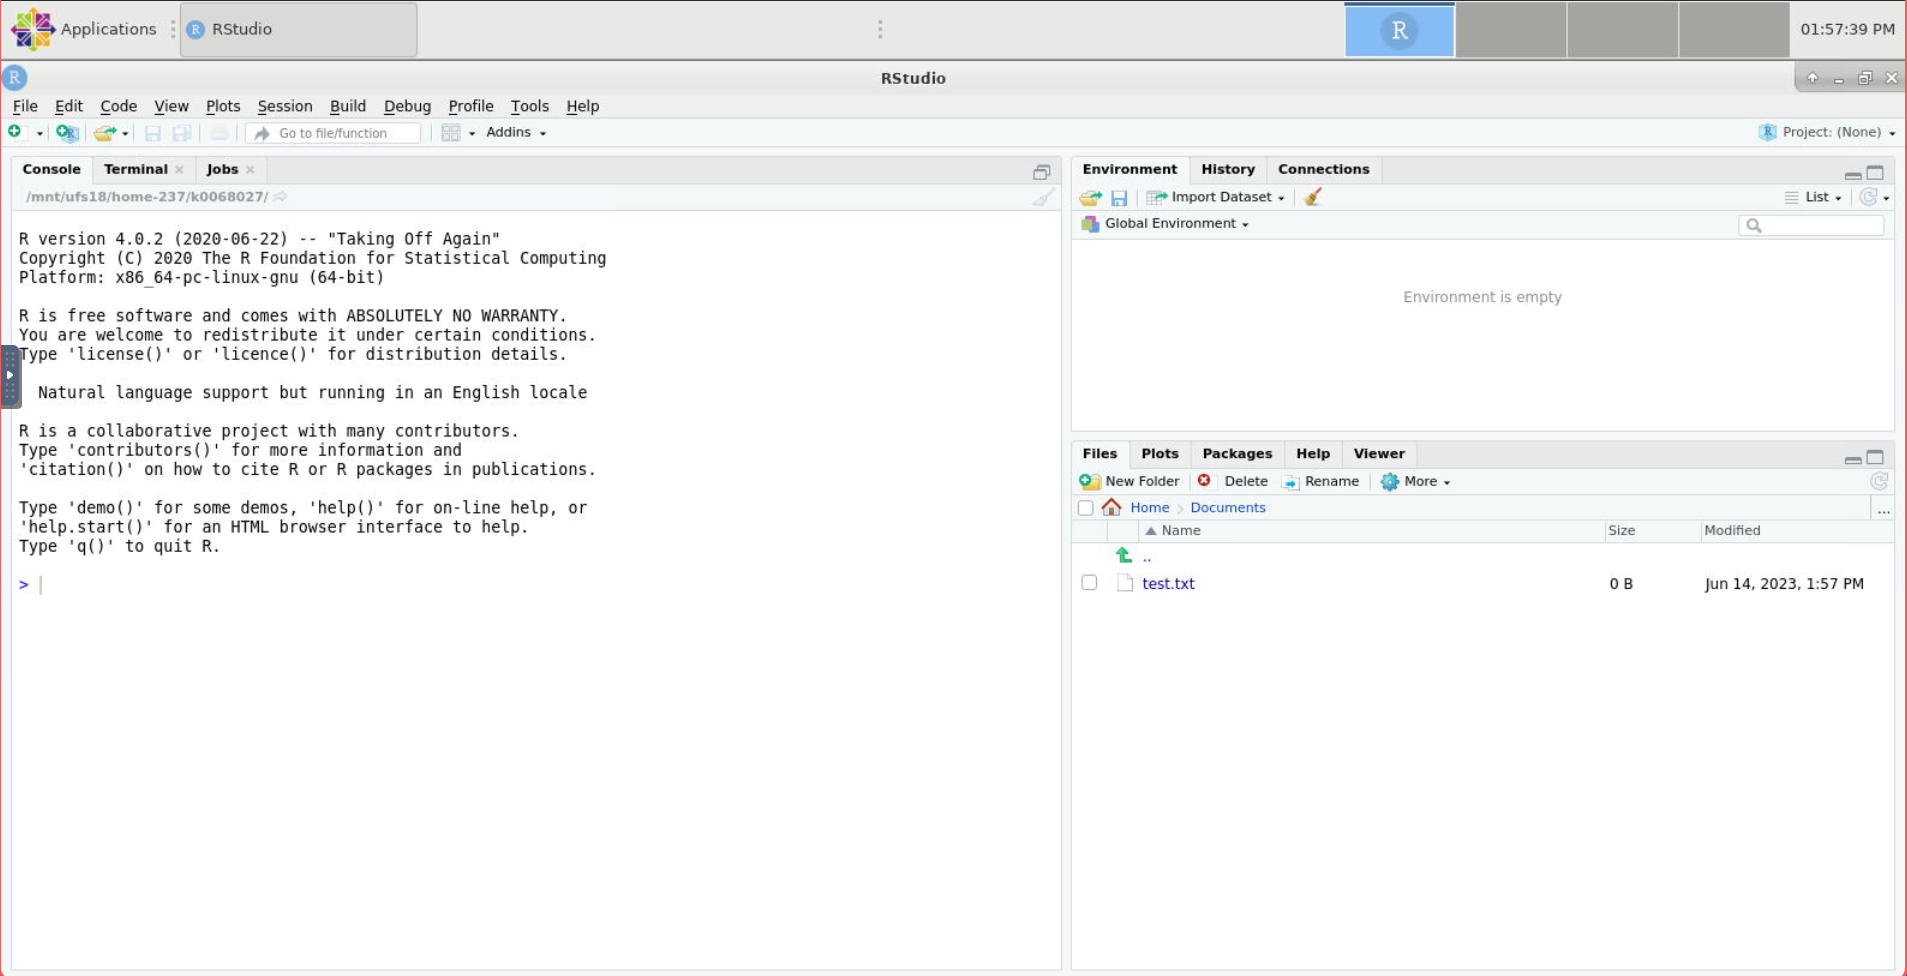The height and width of the screenshot is (976, 1907).
Task: Click the console input prompt line
Action: tap(535, 585)
